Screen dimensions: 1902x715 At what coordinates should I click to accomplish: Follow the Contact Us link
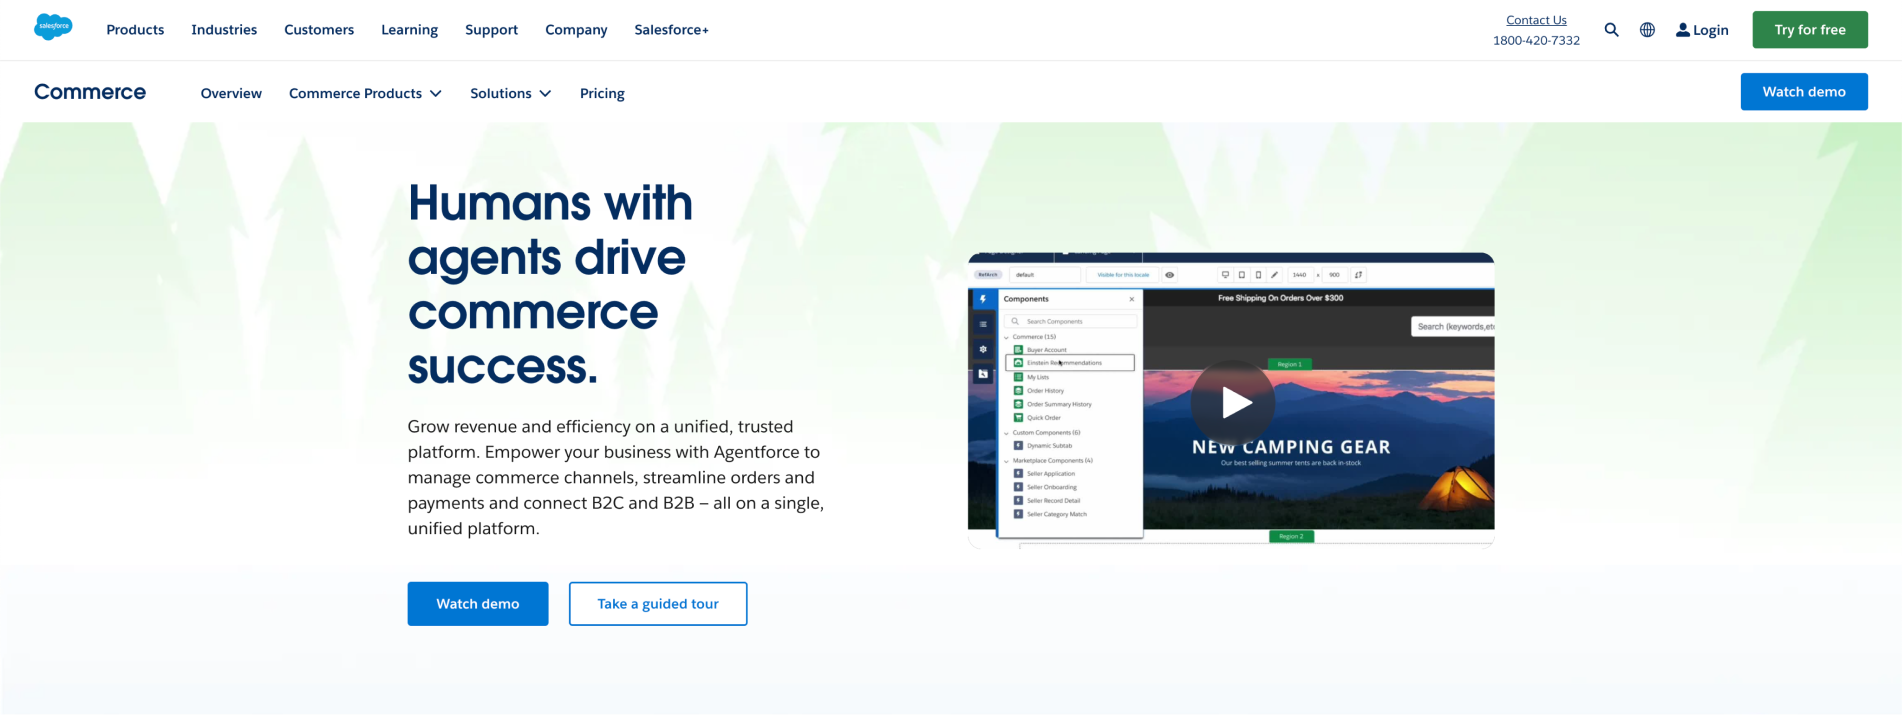(1536, 20)
